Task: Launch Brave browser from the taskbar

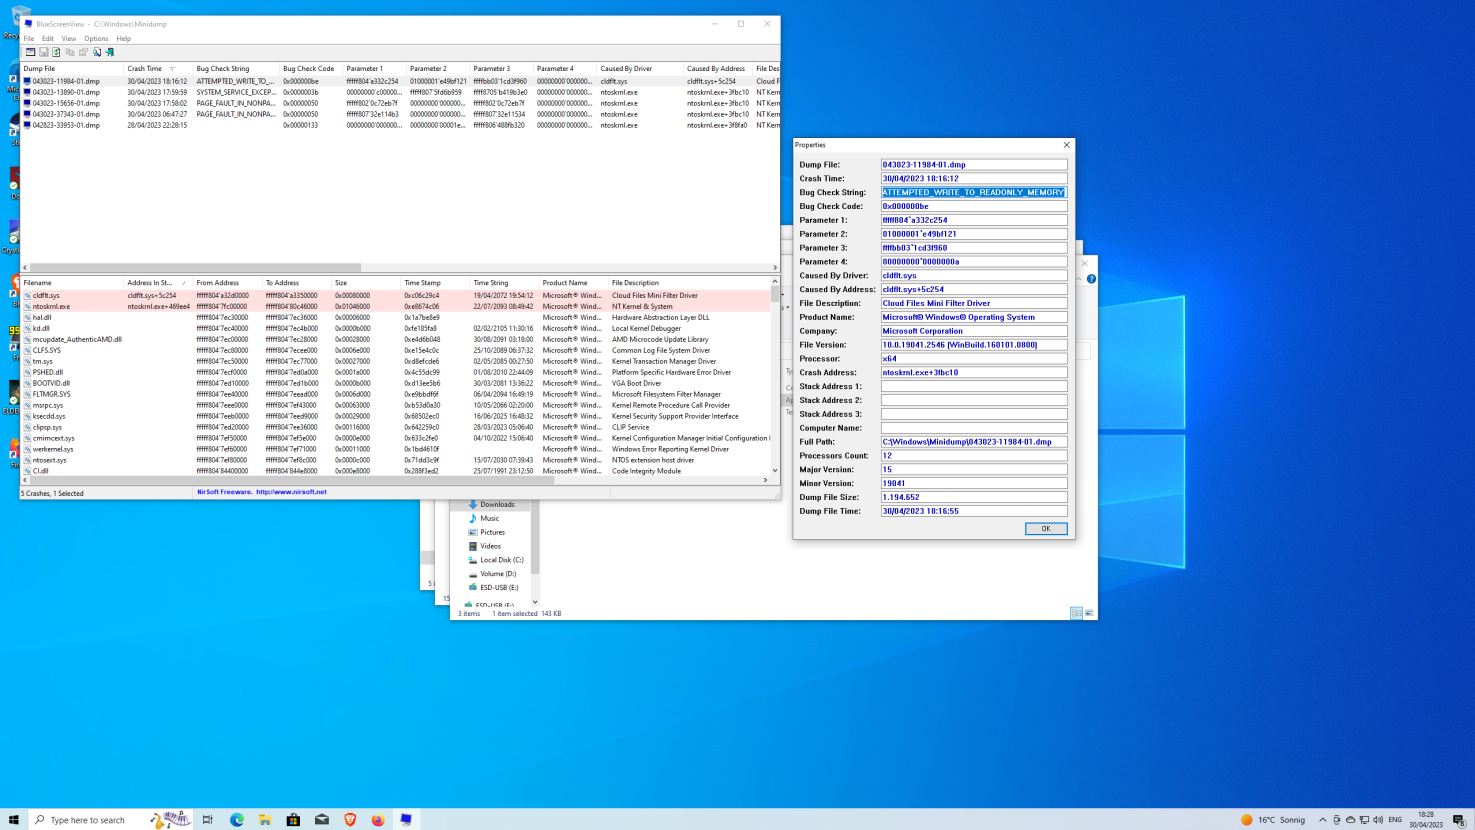Action: (x=350, y=820)
